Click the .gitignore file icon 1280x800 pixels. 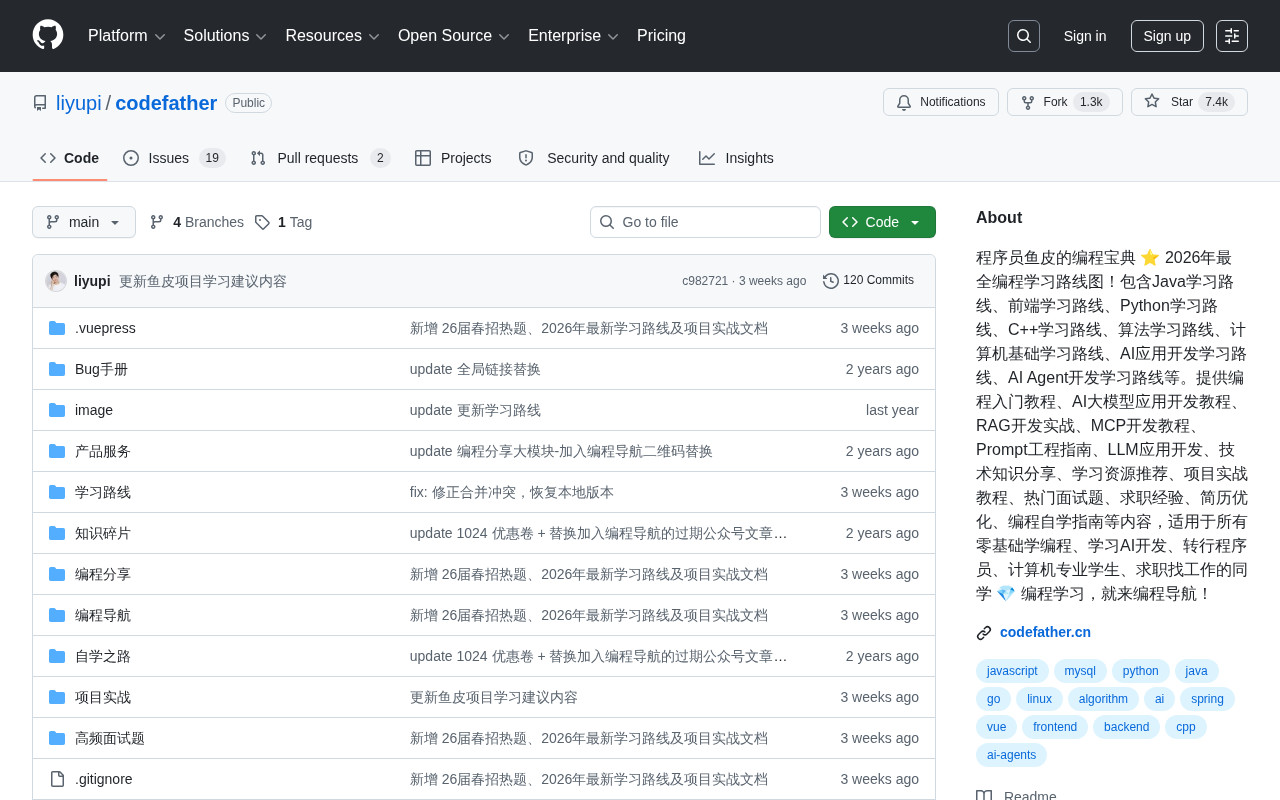pyautogui.click(x=57, y=779)
